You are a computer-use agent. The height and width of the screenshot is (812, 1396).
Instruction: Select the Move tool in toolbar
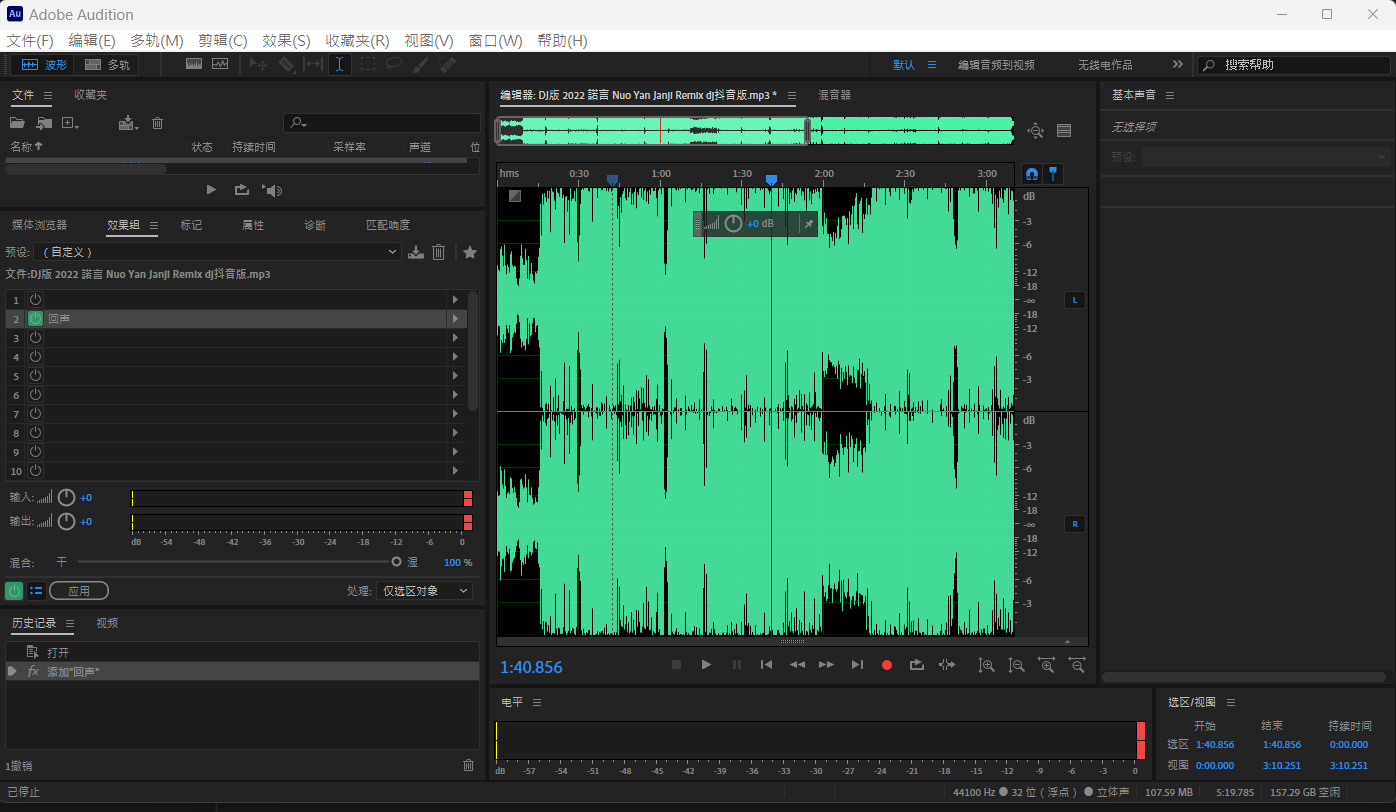(258, 64)
